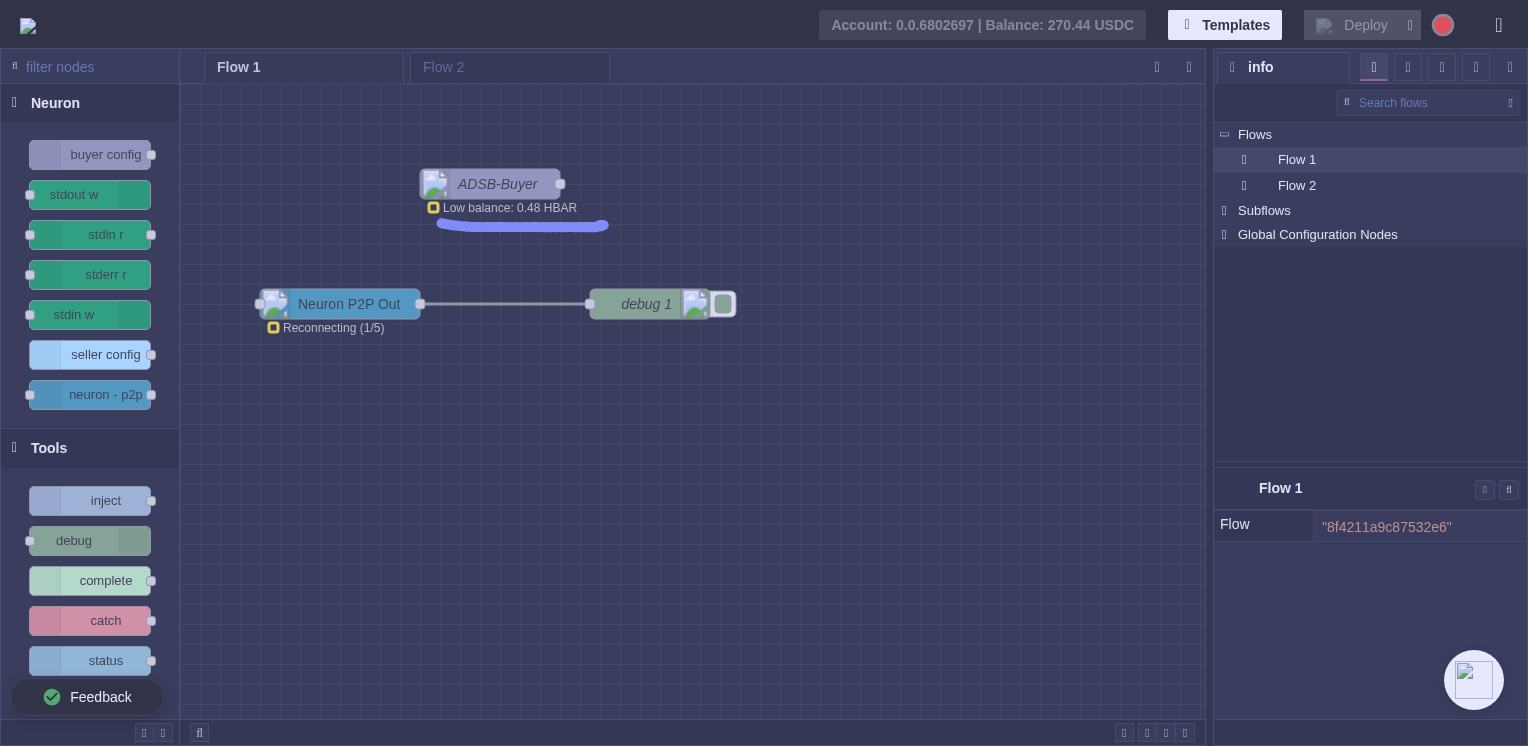This screenshot has height=746, width=1528.
Task: Collapse all palette categories using footer icon
Action: click(144, 733)
